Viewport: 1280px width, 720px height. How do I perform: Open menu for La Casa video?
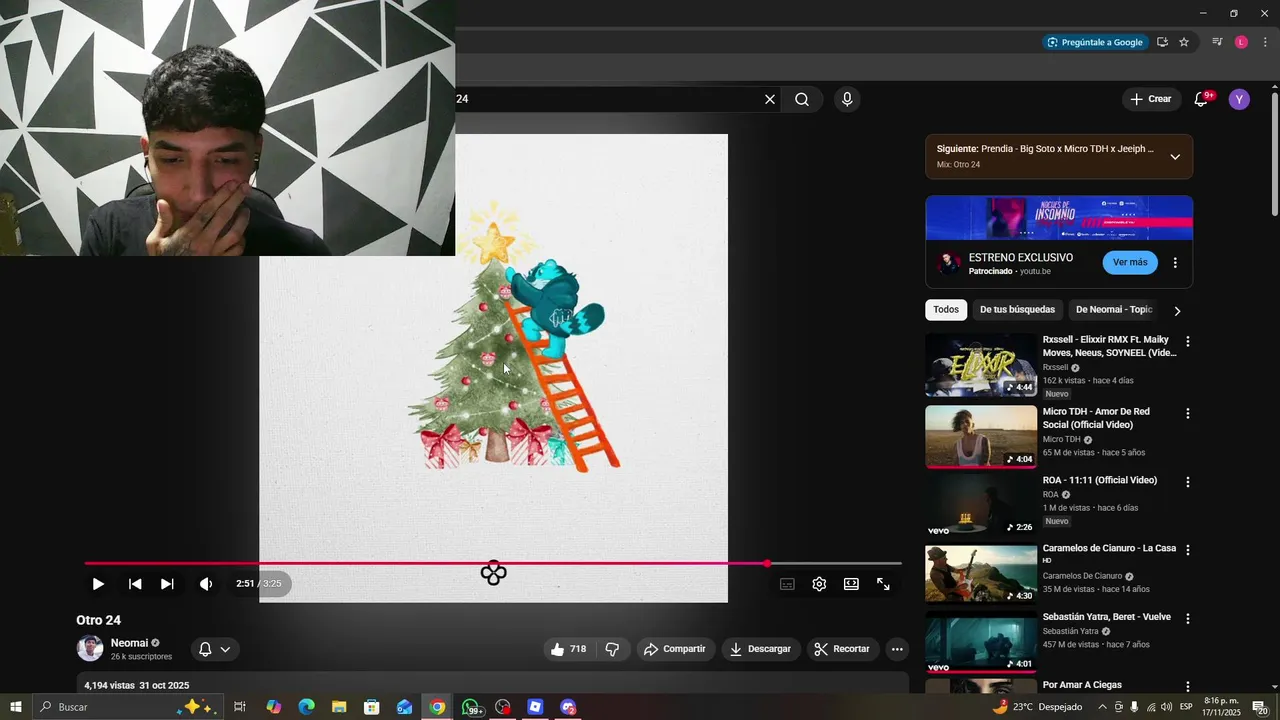(x=1188, y=550)
